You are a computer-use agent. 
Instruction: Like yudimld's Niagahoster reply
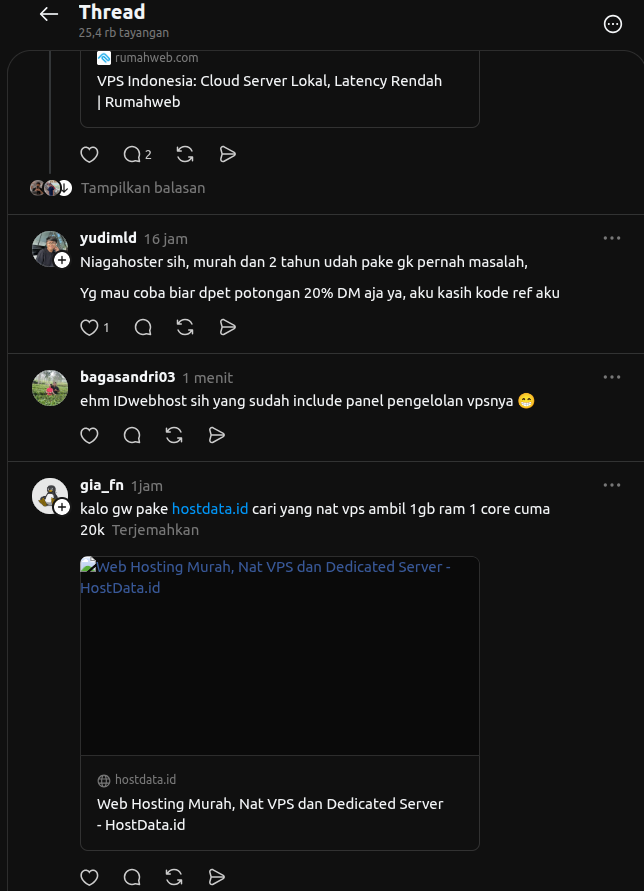click(x=89, y=327)
